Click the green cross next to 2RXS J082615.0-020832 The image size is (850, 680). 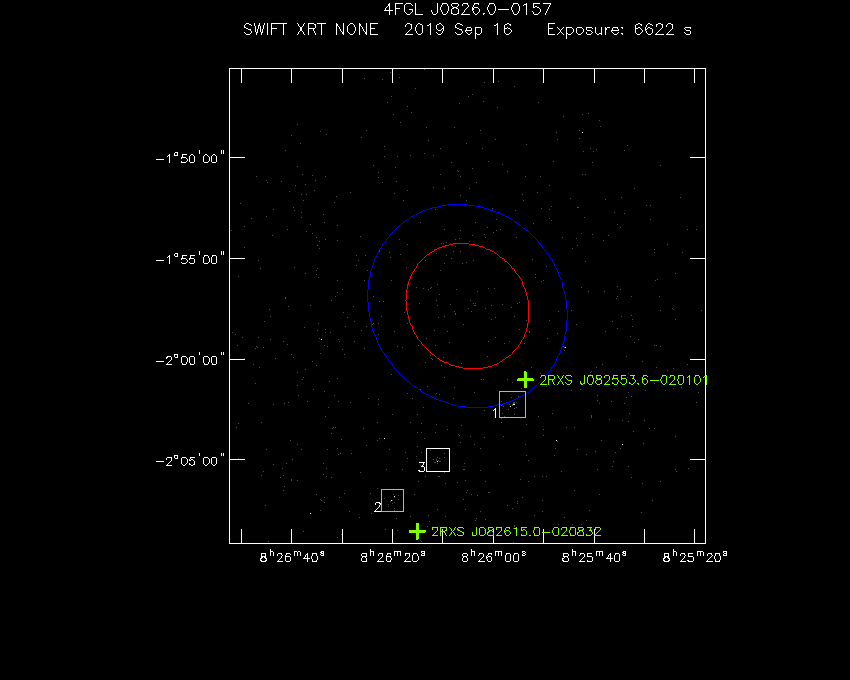(x=417, y=531)
